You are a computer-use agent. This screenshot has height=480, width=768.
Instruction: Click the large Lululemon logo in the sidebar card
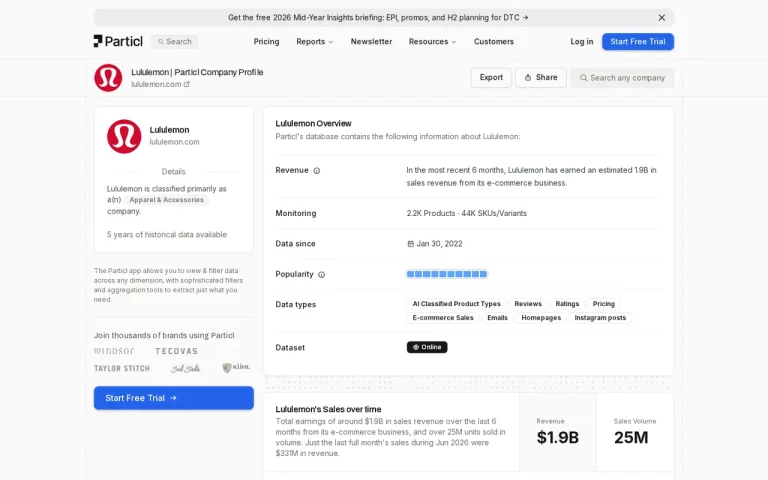124,136
